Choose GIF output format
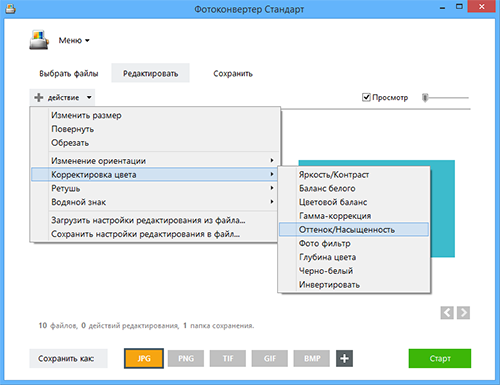The height and width of the screenshot is (385, 500). [x=270, y=358]
